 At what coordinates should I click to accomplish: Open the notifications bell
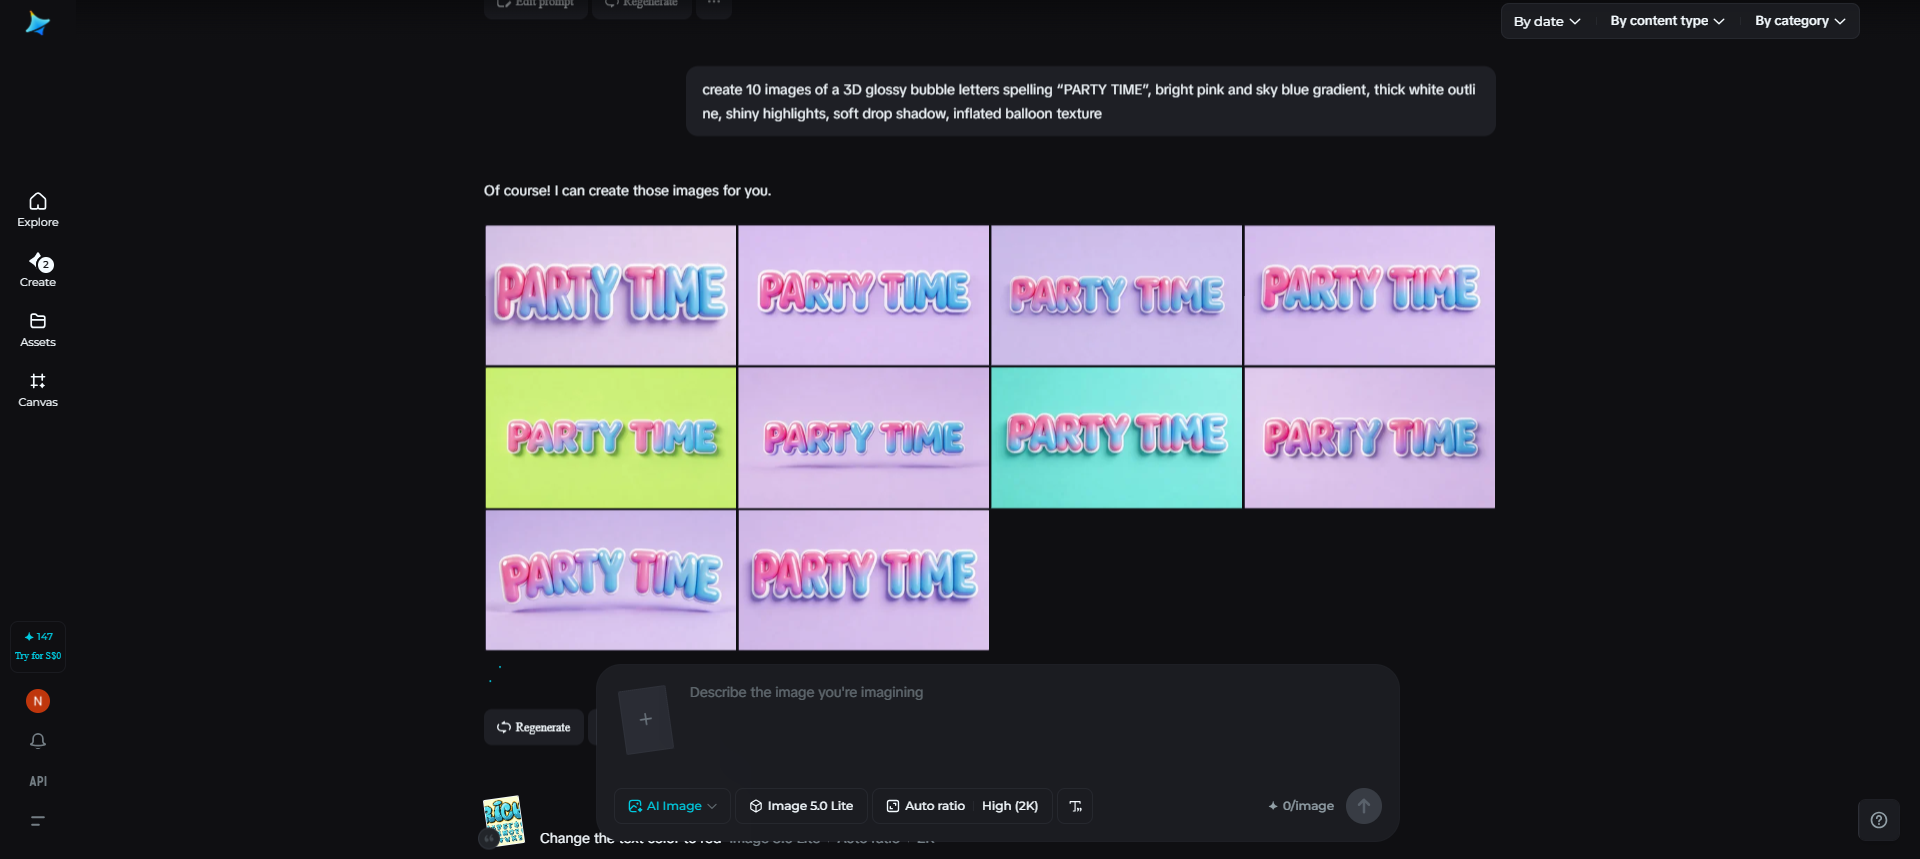pyautogui.click(x=38, y=741)
